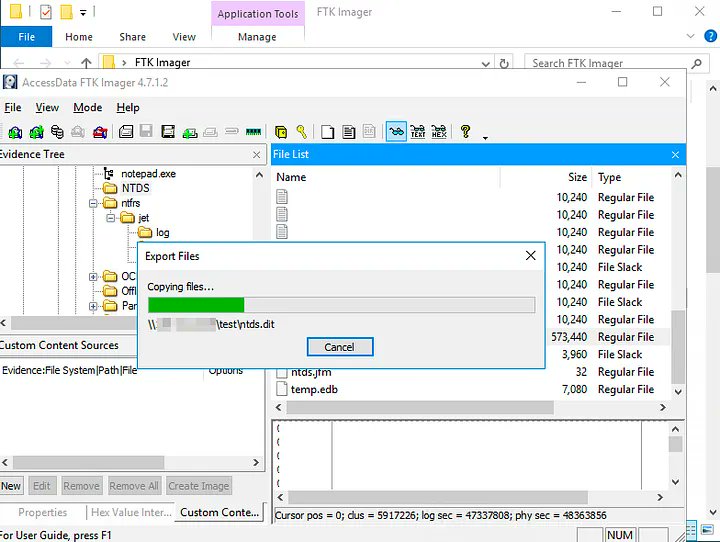This screenshot has width=720, height=542.
Task: Click the Obtain Protected Files icon
Action: (x=281, y=132)
